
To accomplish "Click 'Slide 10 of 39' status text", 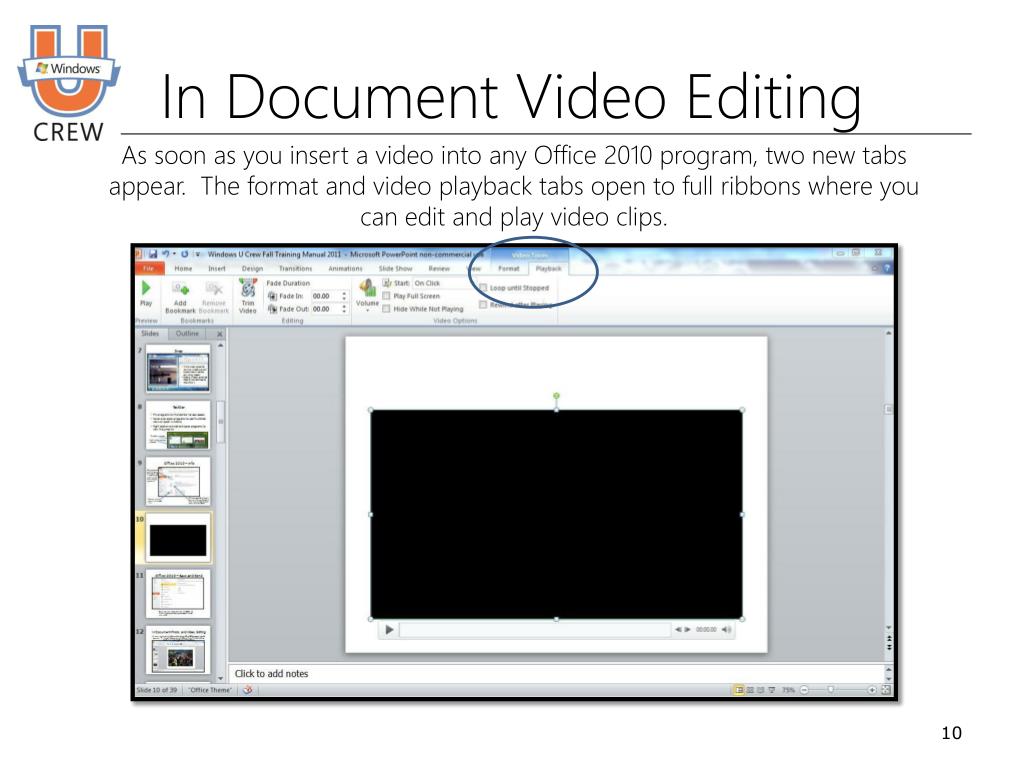I will click(x=157, y=690).
